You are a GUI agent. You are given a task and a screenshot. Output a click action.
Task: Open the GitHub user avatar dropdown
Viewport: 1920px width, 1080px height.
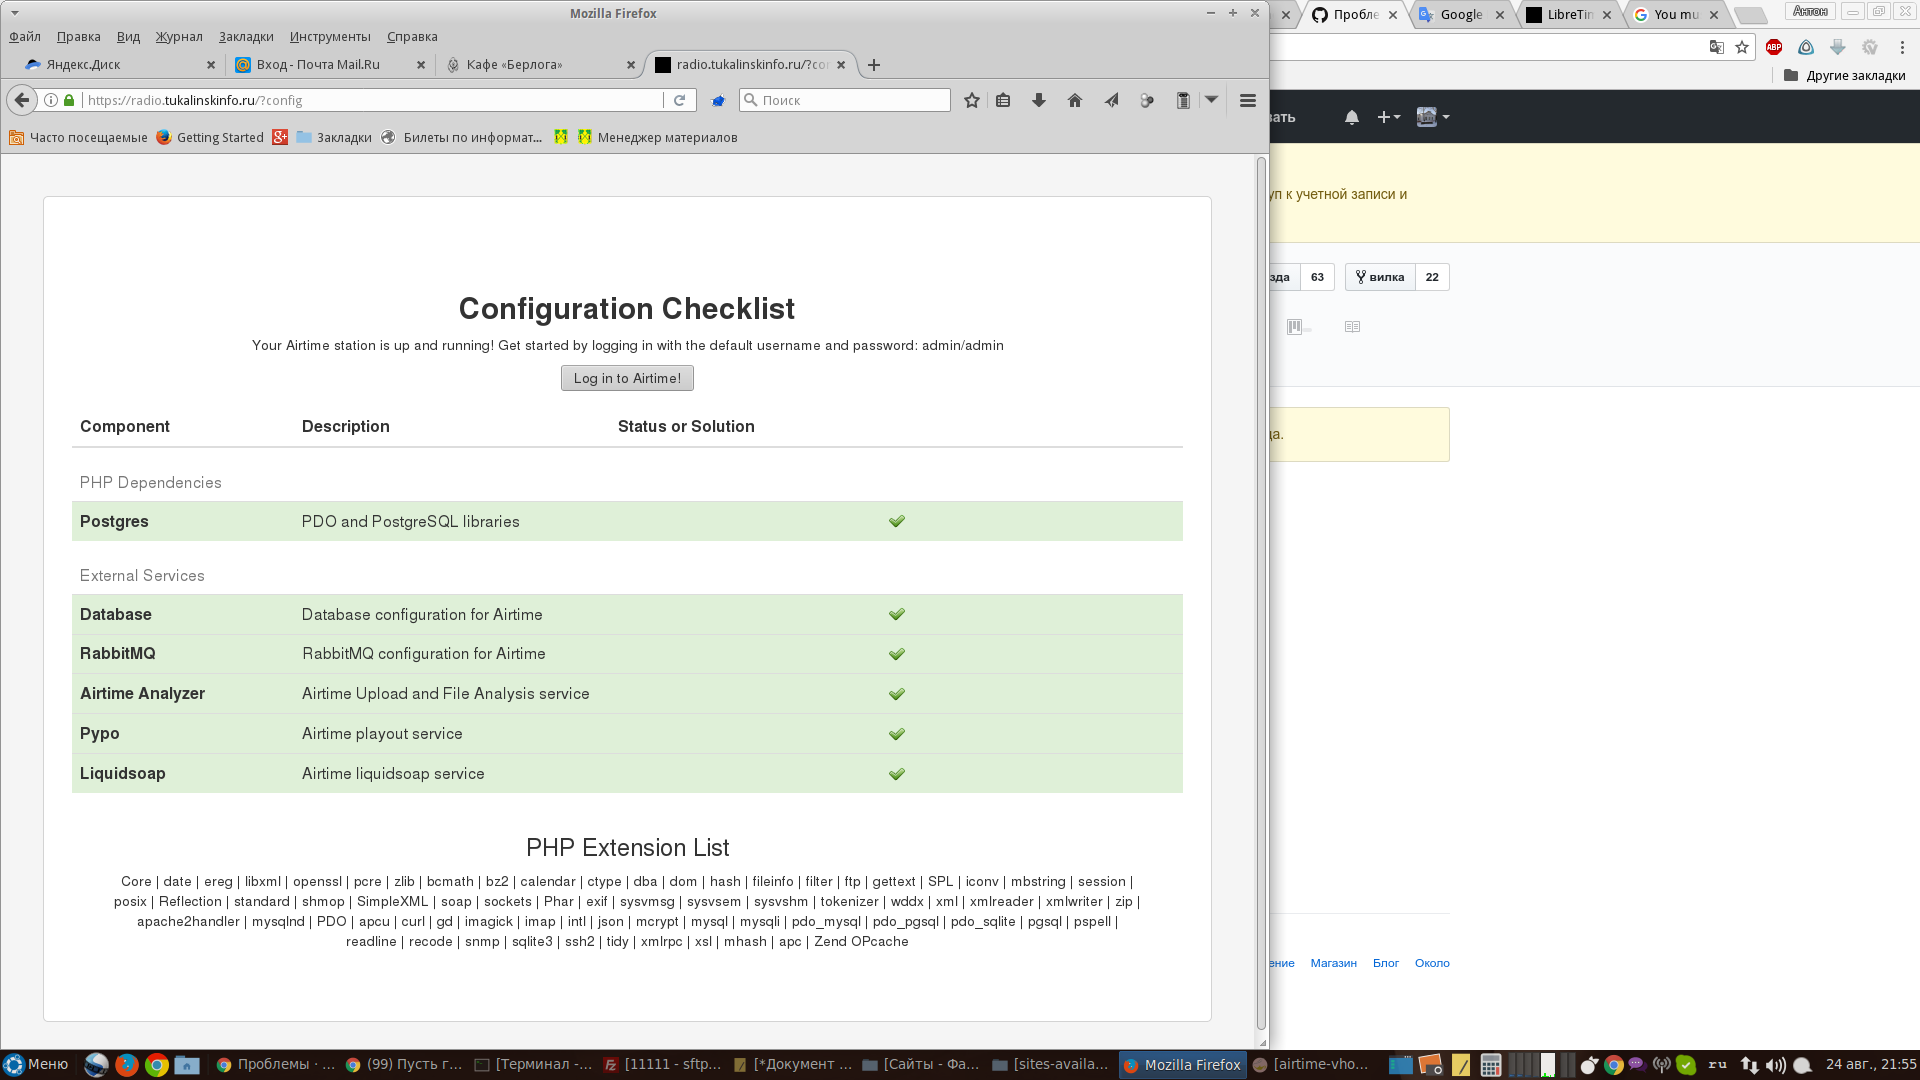click(x=1432, y=117)
